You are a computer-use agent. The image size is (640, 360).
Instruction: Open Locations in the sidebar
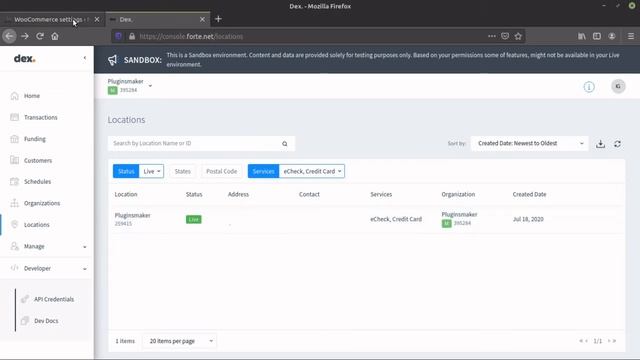36,225
